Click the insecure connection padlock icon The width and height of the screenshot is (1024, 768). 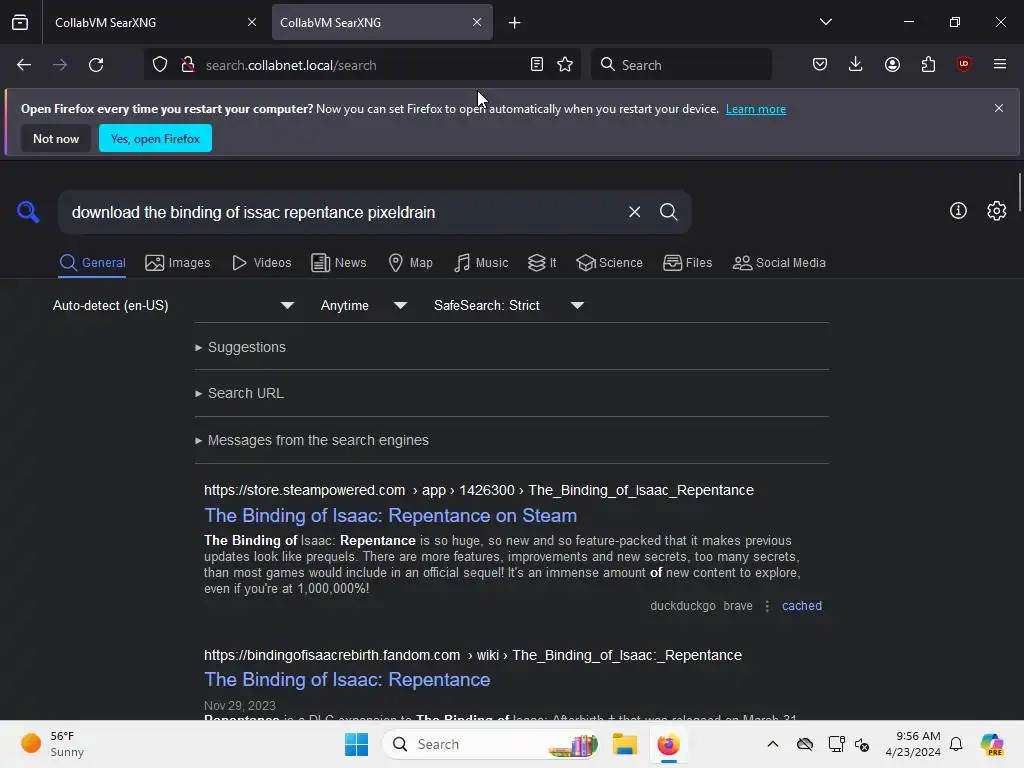pyautogui.click(x=188, y=65)
